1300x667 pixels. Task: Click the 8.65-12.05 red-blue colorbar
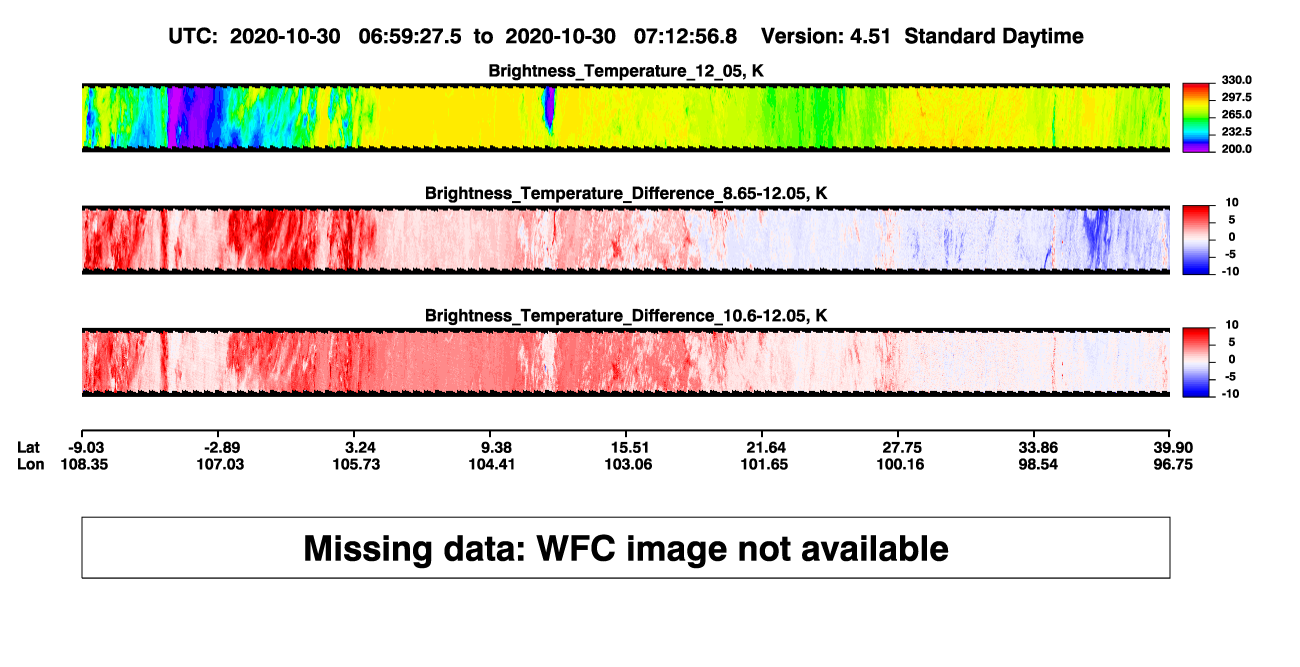[x=1198, y=240]
